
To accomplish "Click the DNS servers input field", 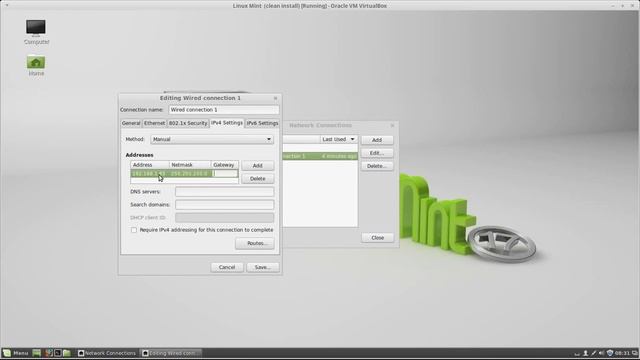I will pyautogui.click(x=224, y=192).
